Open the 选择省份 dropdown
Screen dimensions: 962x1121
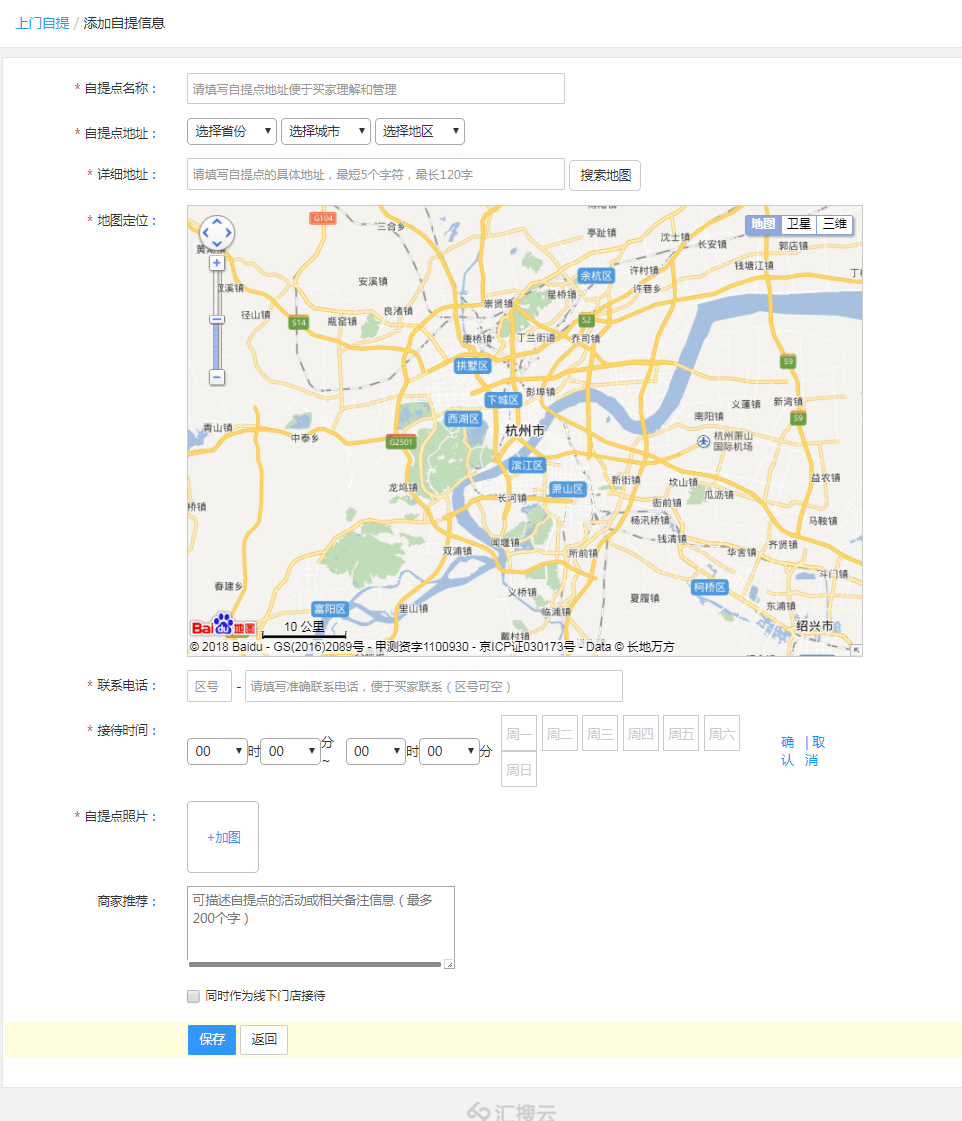[x=231, y=131]
